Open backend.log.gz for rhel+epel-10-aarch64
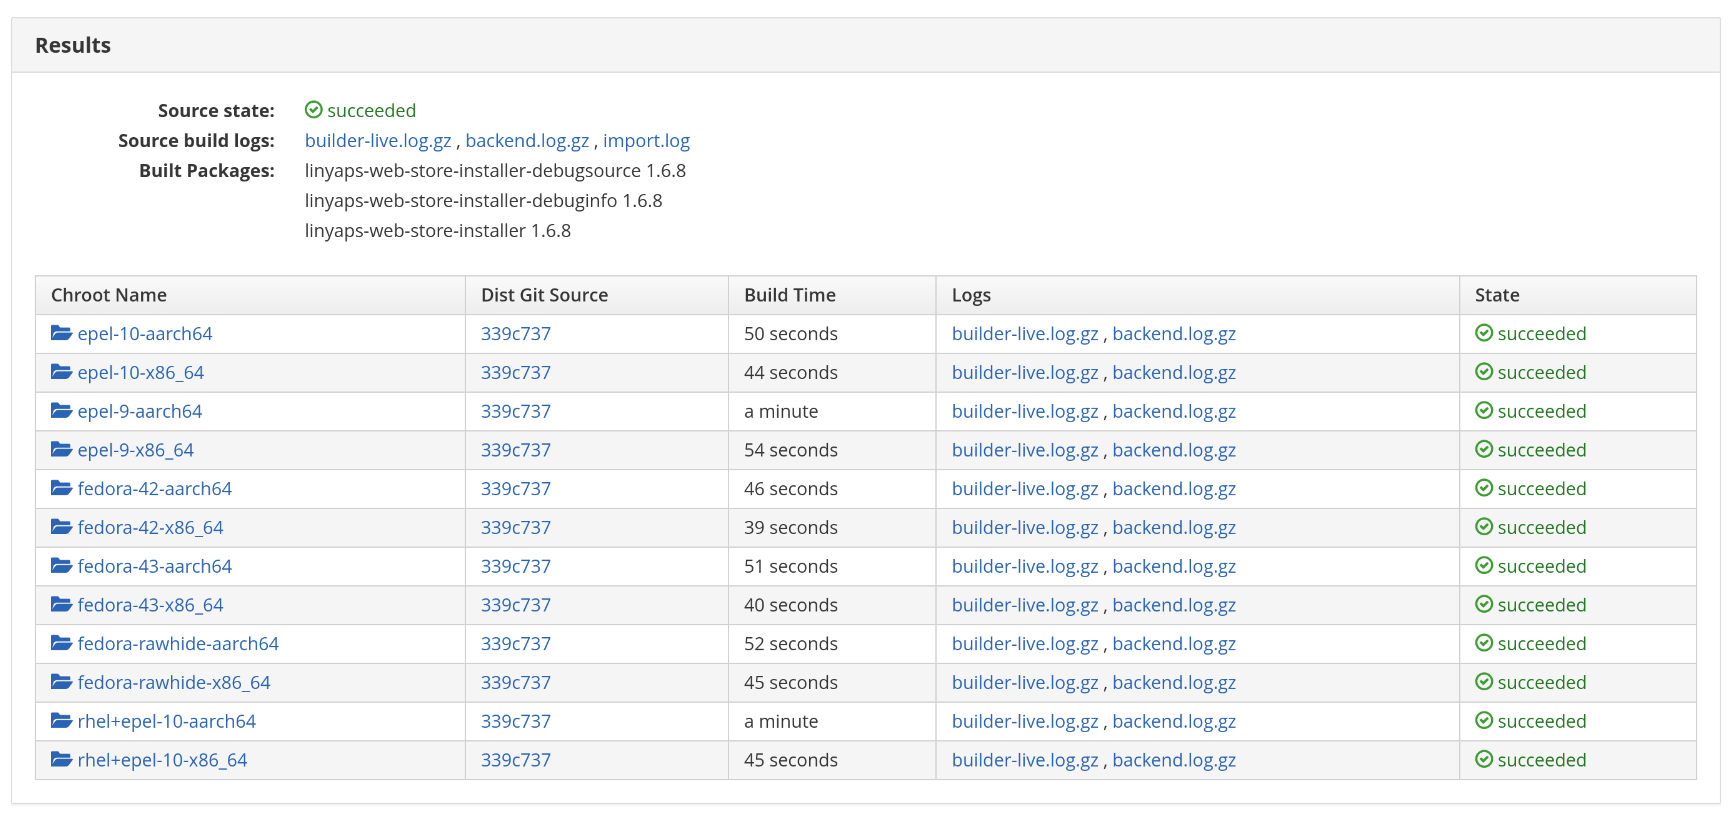Image resolution: width=1734 pixels, height=817 pixels. tap(1174, 722)
